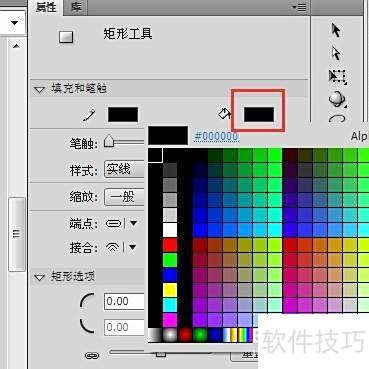
Task: Open the 缩放 一般 dropdown
Action: [x=124, y=197]
